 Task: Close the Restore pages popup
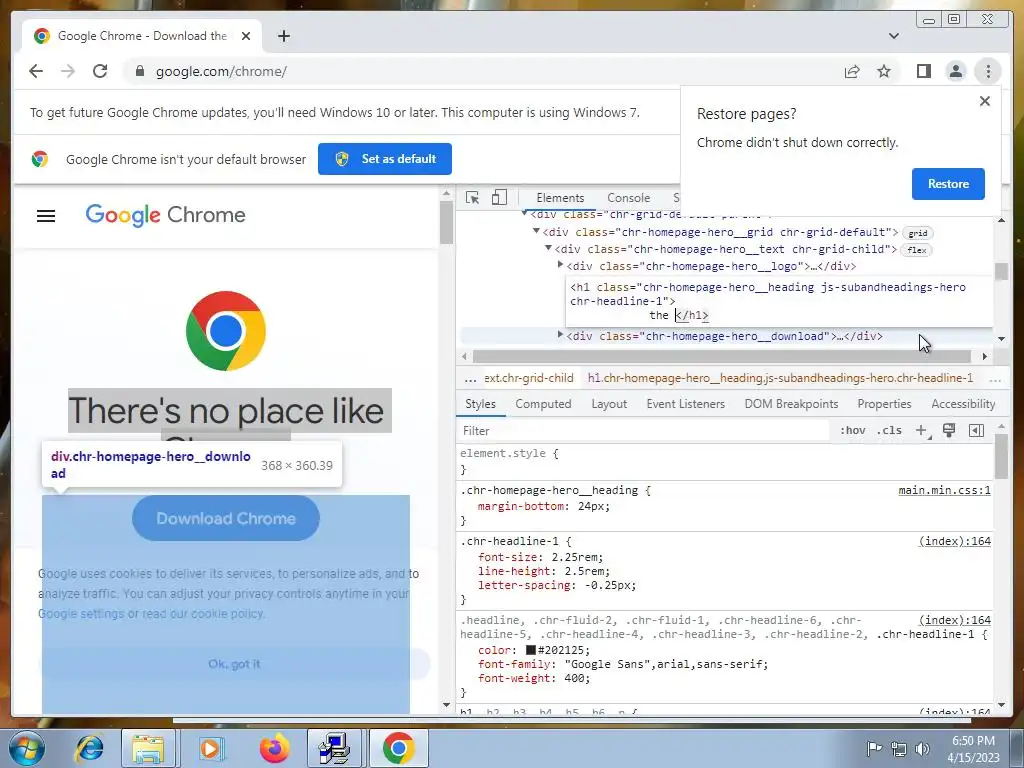point(985,101)
